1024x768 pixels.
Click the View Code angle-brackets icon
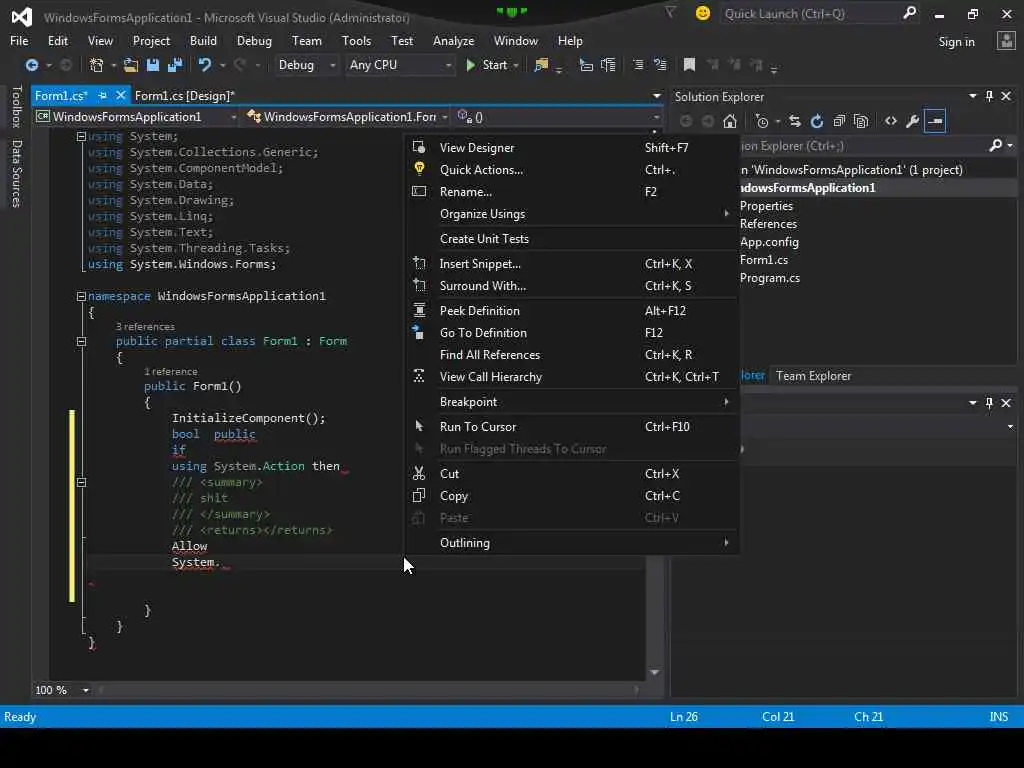pos(891,121)
